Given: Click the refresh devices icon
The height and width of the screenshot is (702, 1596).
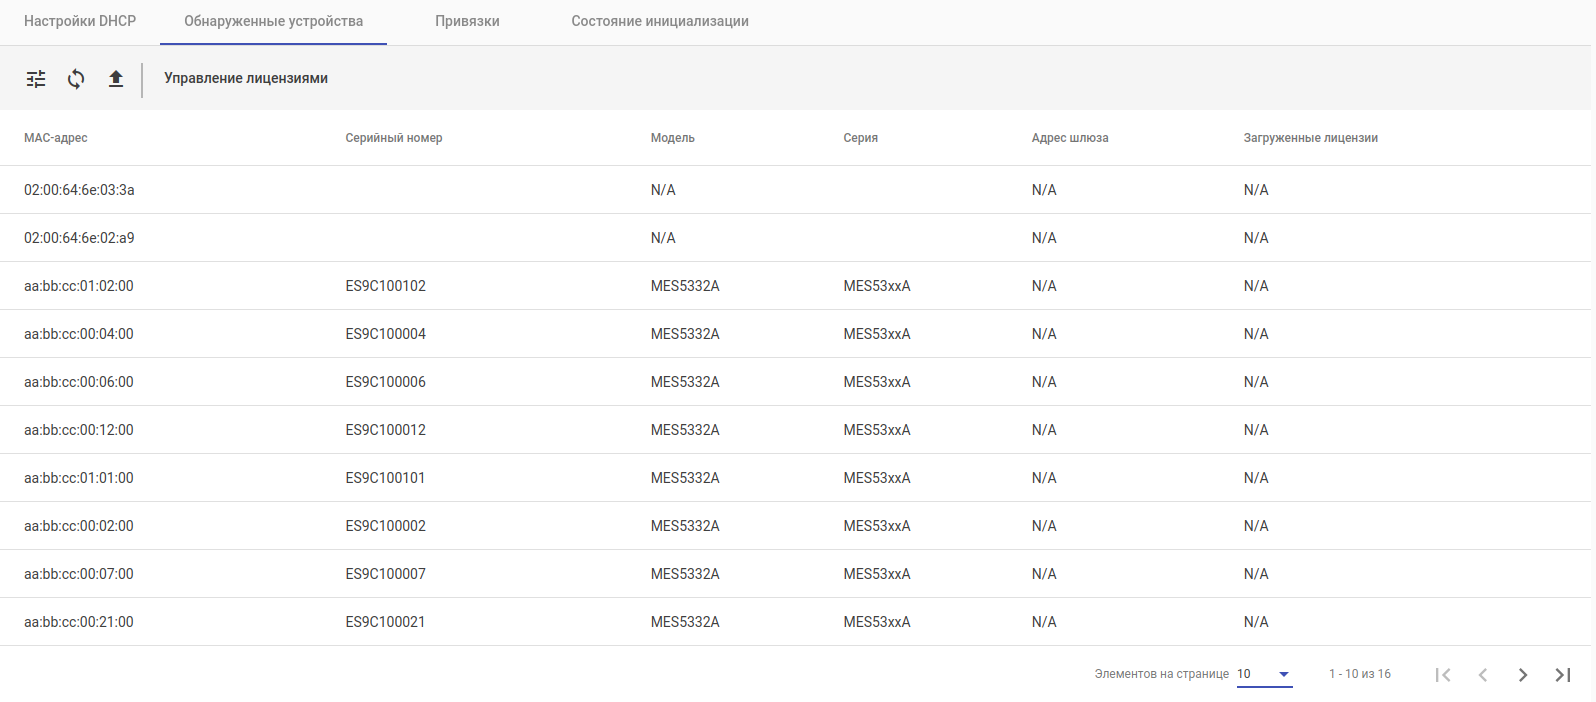Looking at the screenshot, I should (76, 79).
